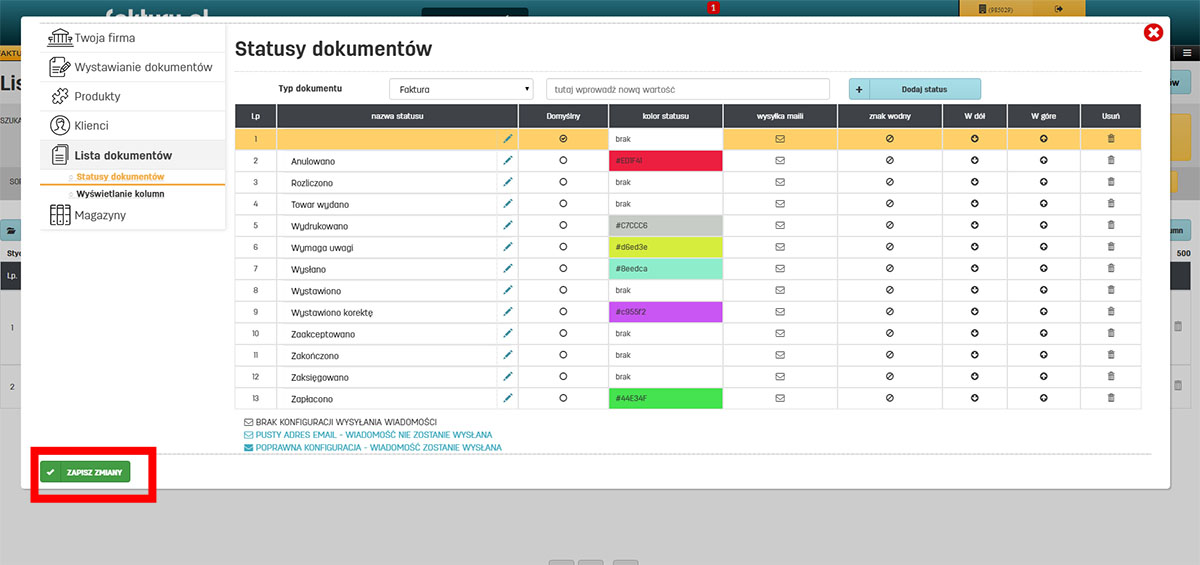This screenshot has width=1200, height=565.
Task: Open the Wyświetlanie kolumn submenu item
Action: 120,194
